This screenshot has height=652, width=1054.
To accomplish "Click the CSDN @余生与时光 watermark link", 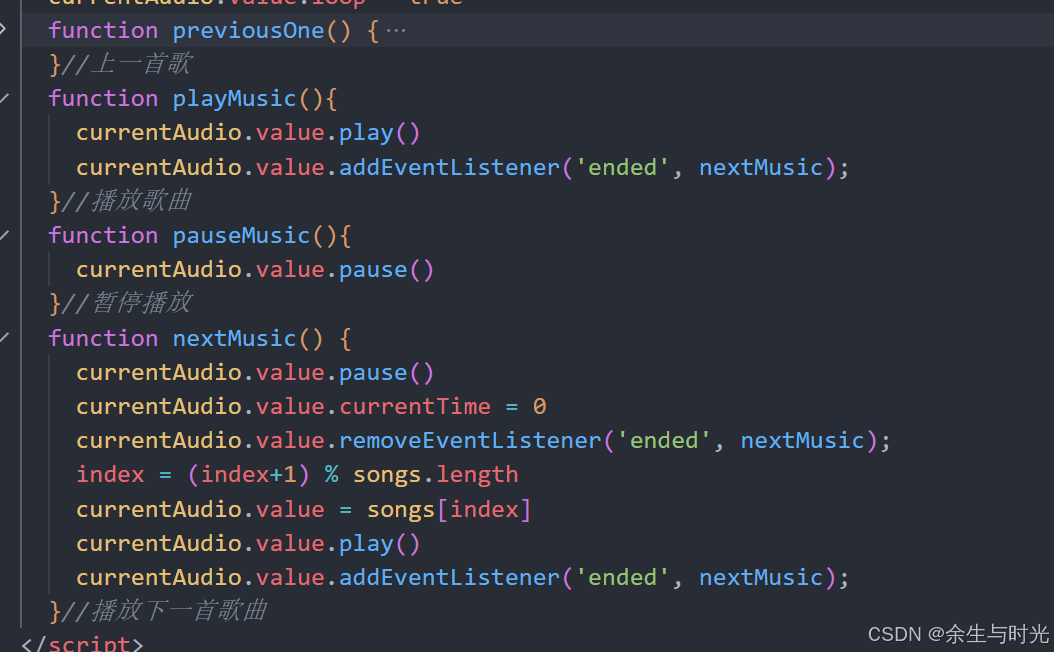I will click(x=958, y=633).
